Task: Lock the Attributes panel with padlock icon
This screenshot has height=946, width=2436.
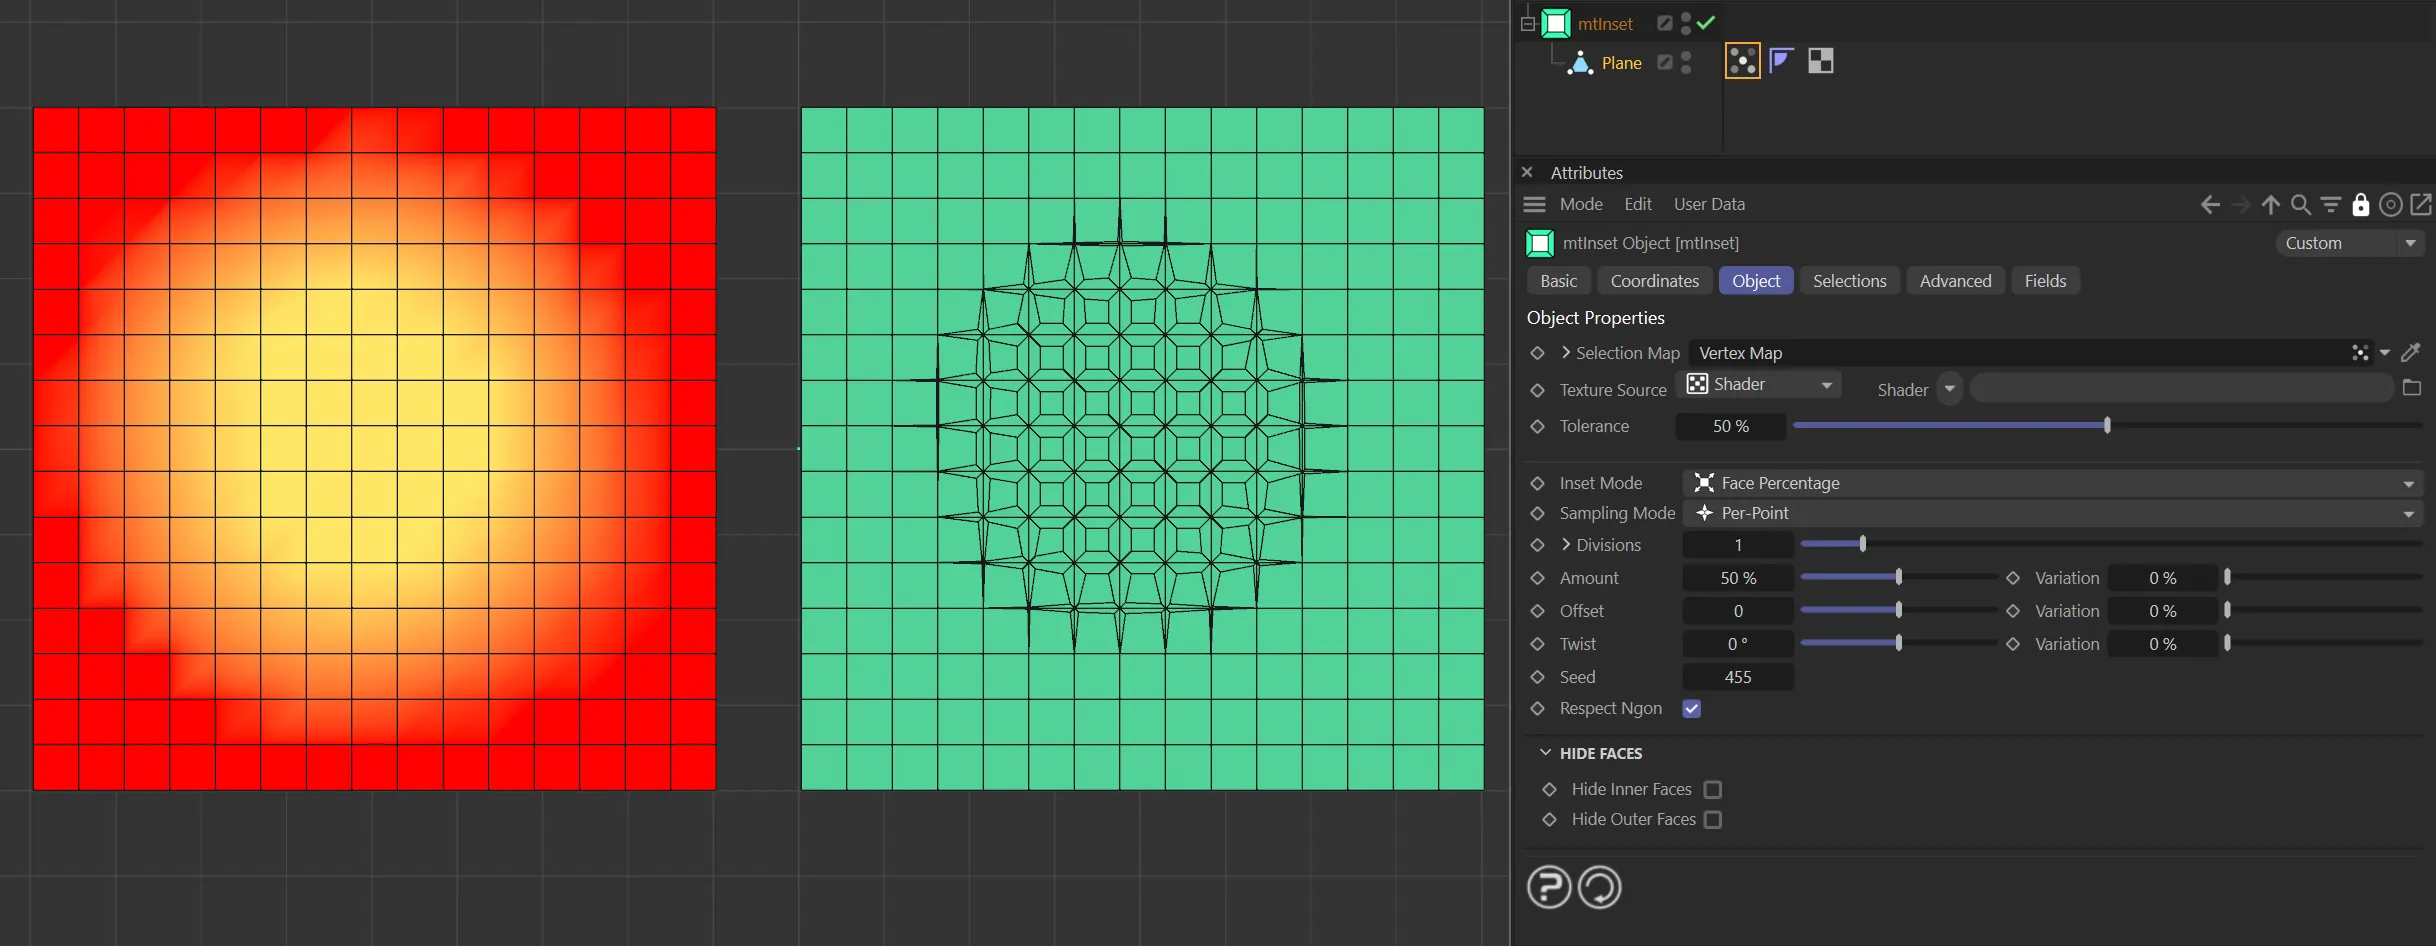Action: [2360, 205]
